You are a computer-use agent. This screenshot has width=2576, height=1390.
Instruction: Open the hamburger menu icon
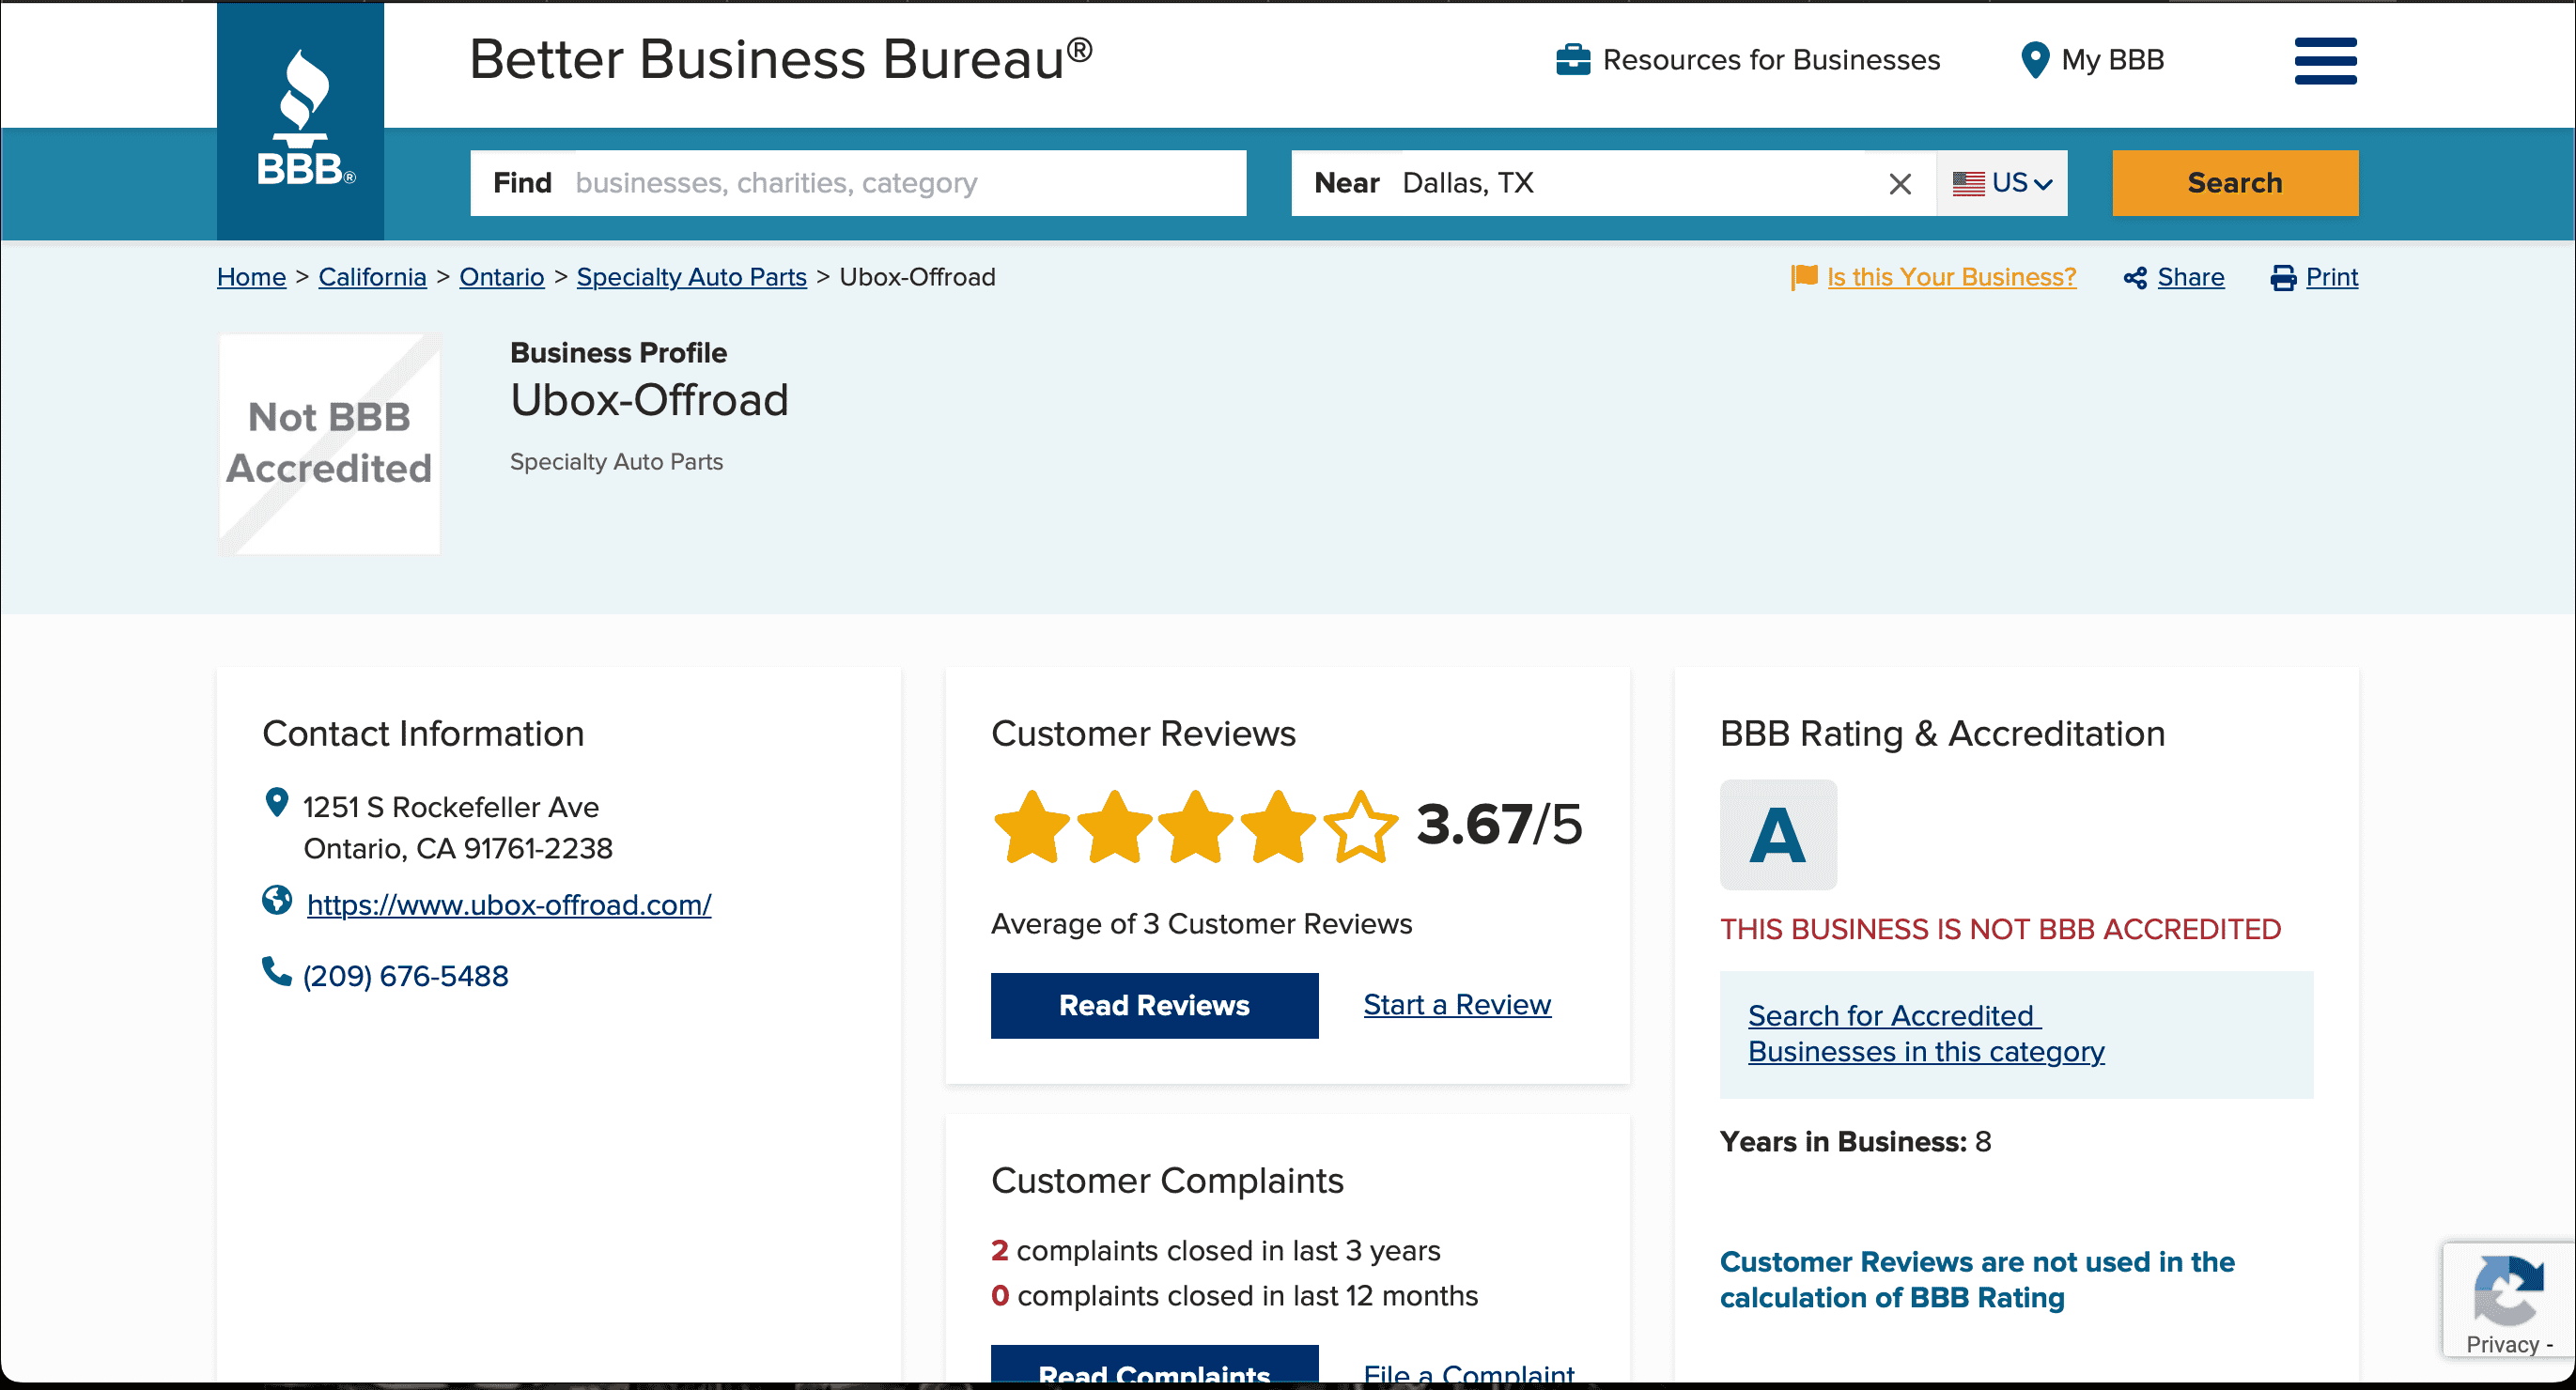point(2325,61)
